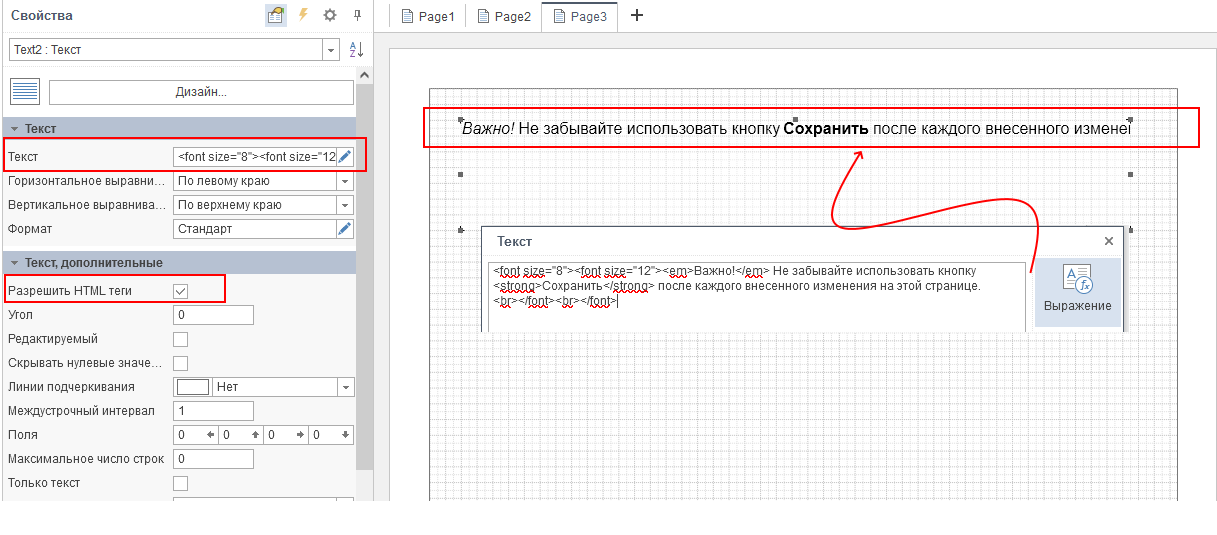
Task: Click the pencil edit icon for Текст
Action: tap(345, 156)
